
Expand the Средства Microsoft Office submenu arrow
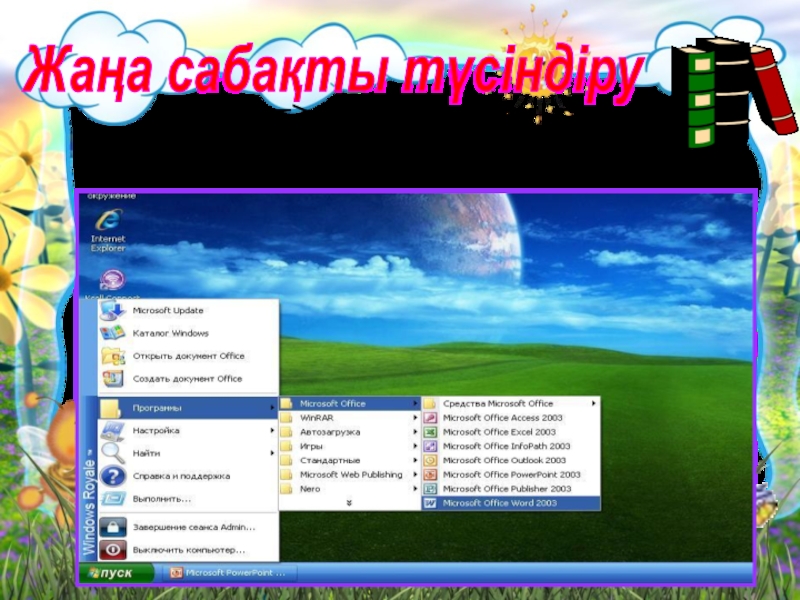coord(594,404)
